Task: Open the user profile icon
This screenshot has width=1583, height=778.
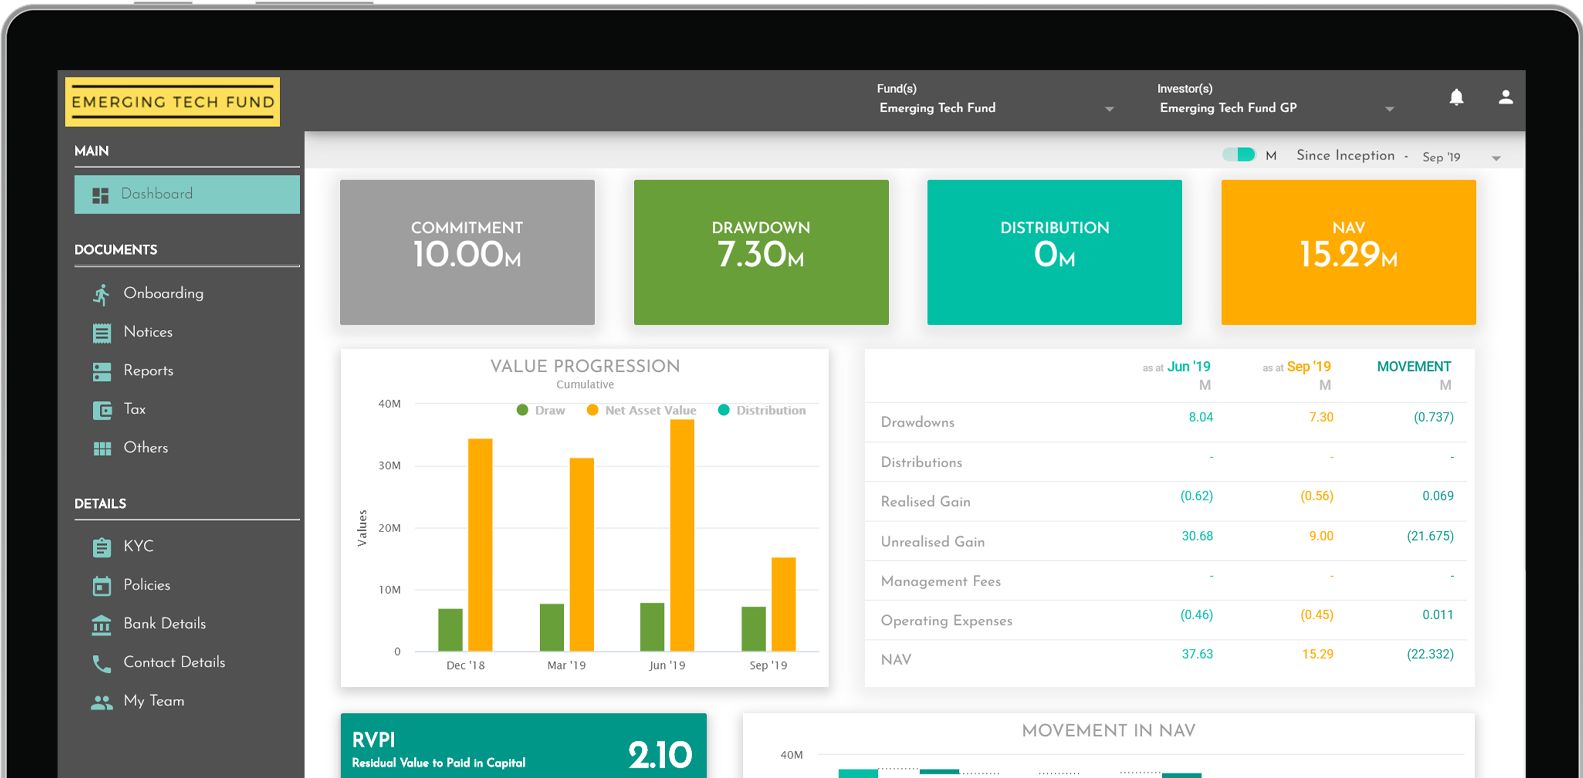Action: tap(1505, 97)
